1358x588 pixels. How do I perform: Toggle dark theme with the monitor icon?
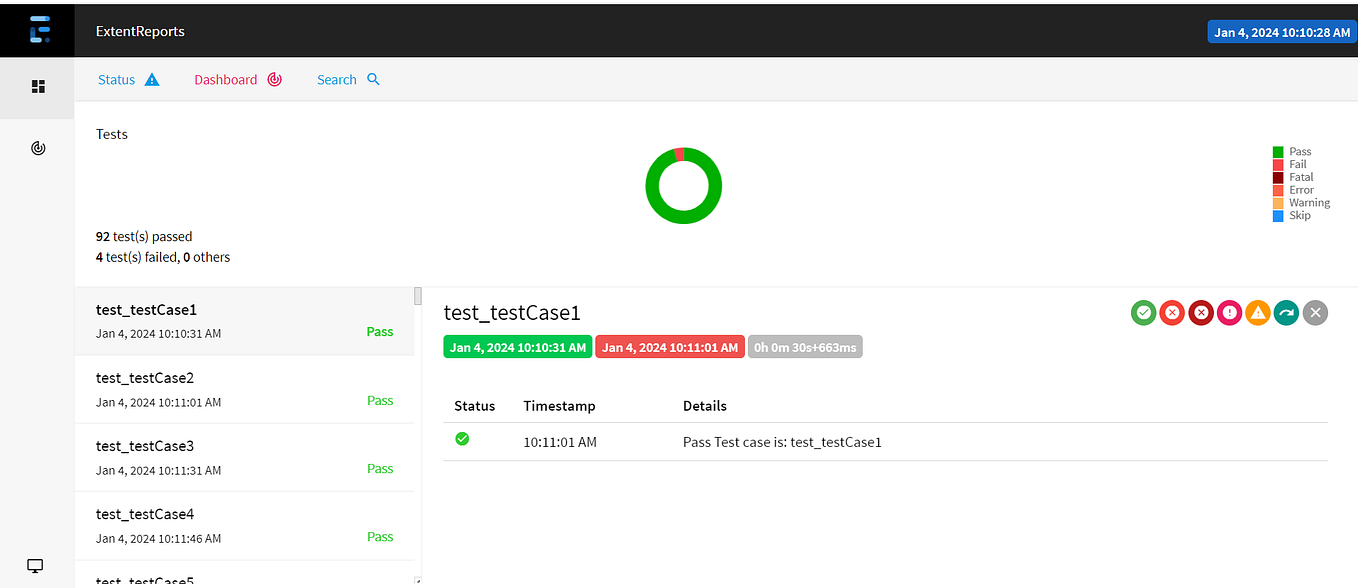(x=34, y=566)
